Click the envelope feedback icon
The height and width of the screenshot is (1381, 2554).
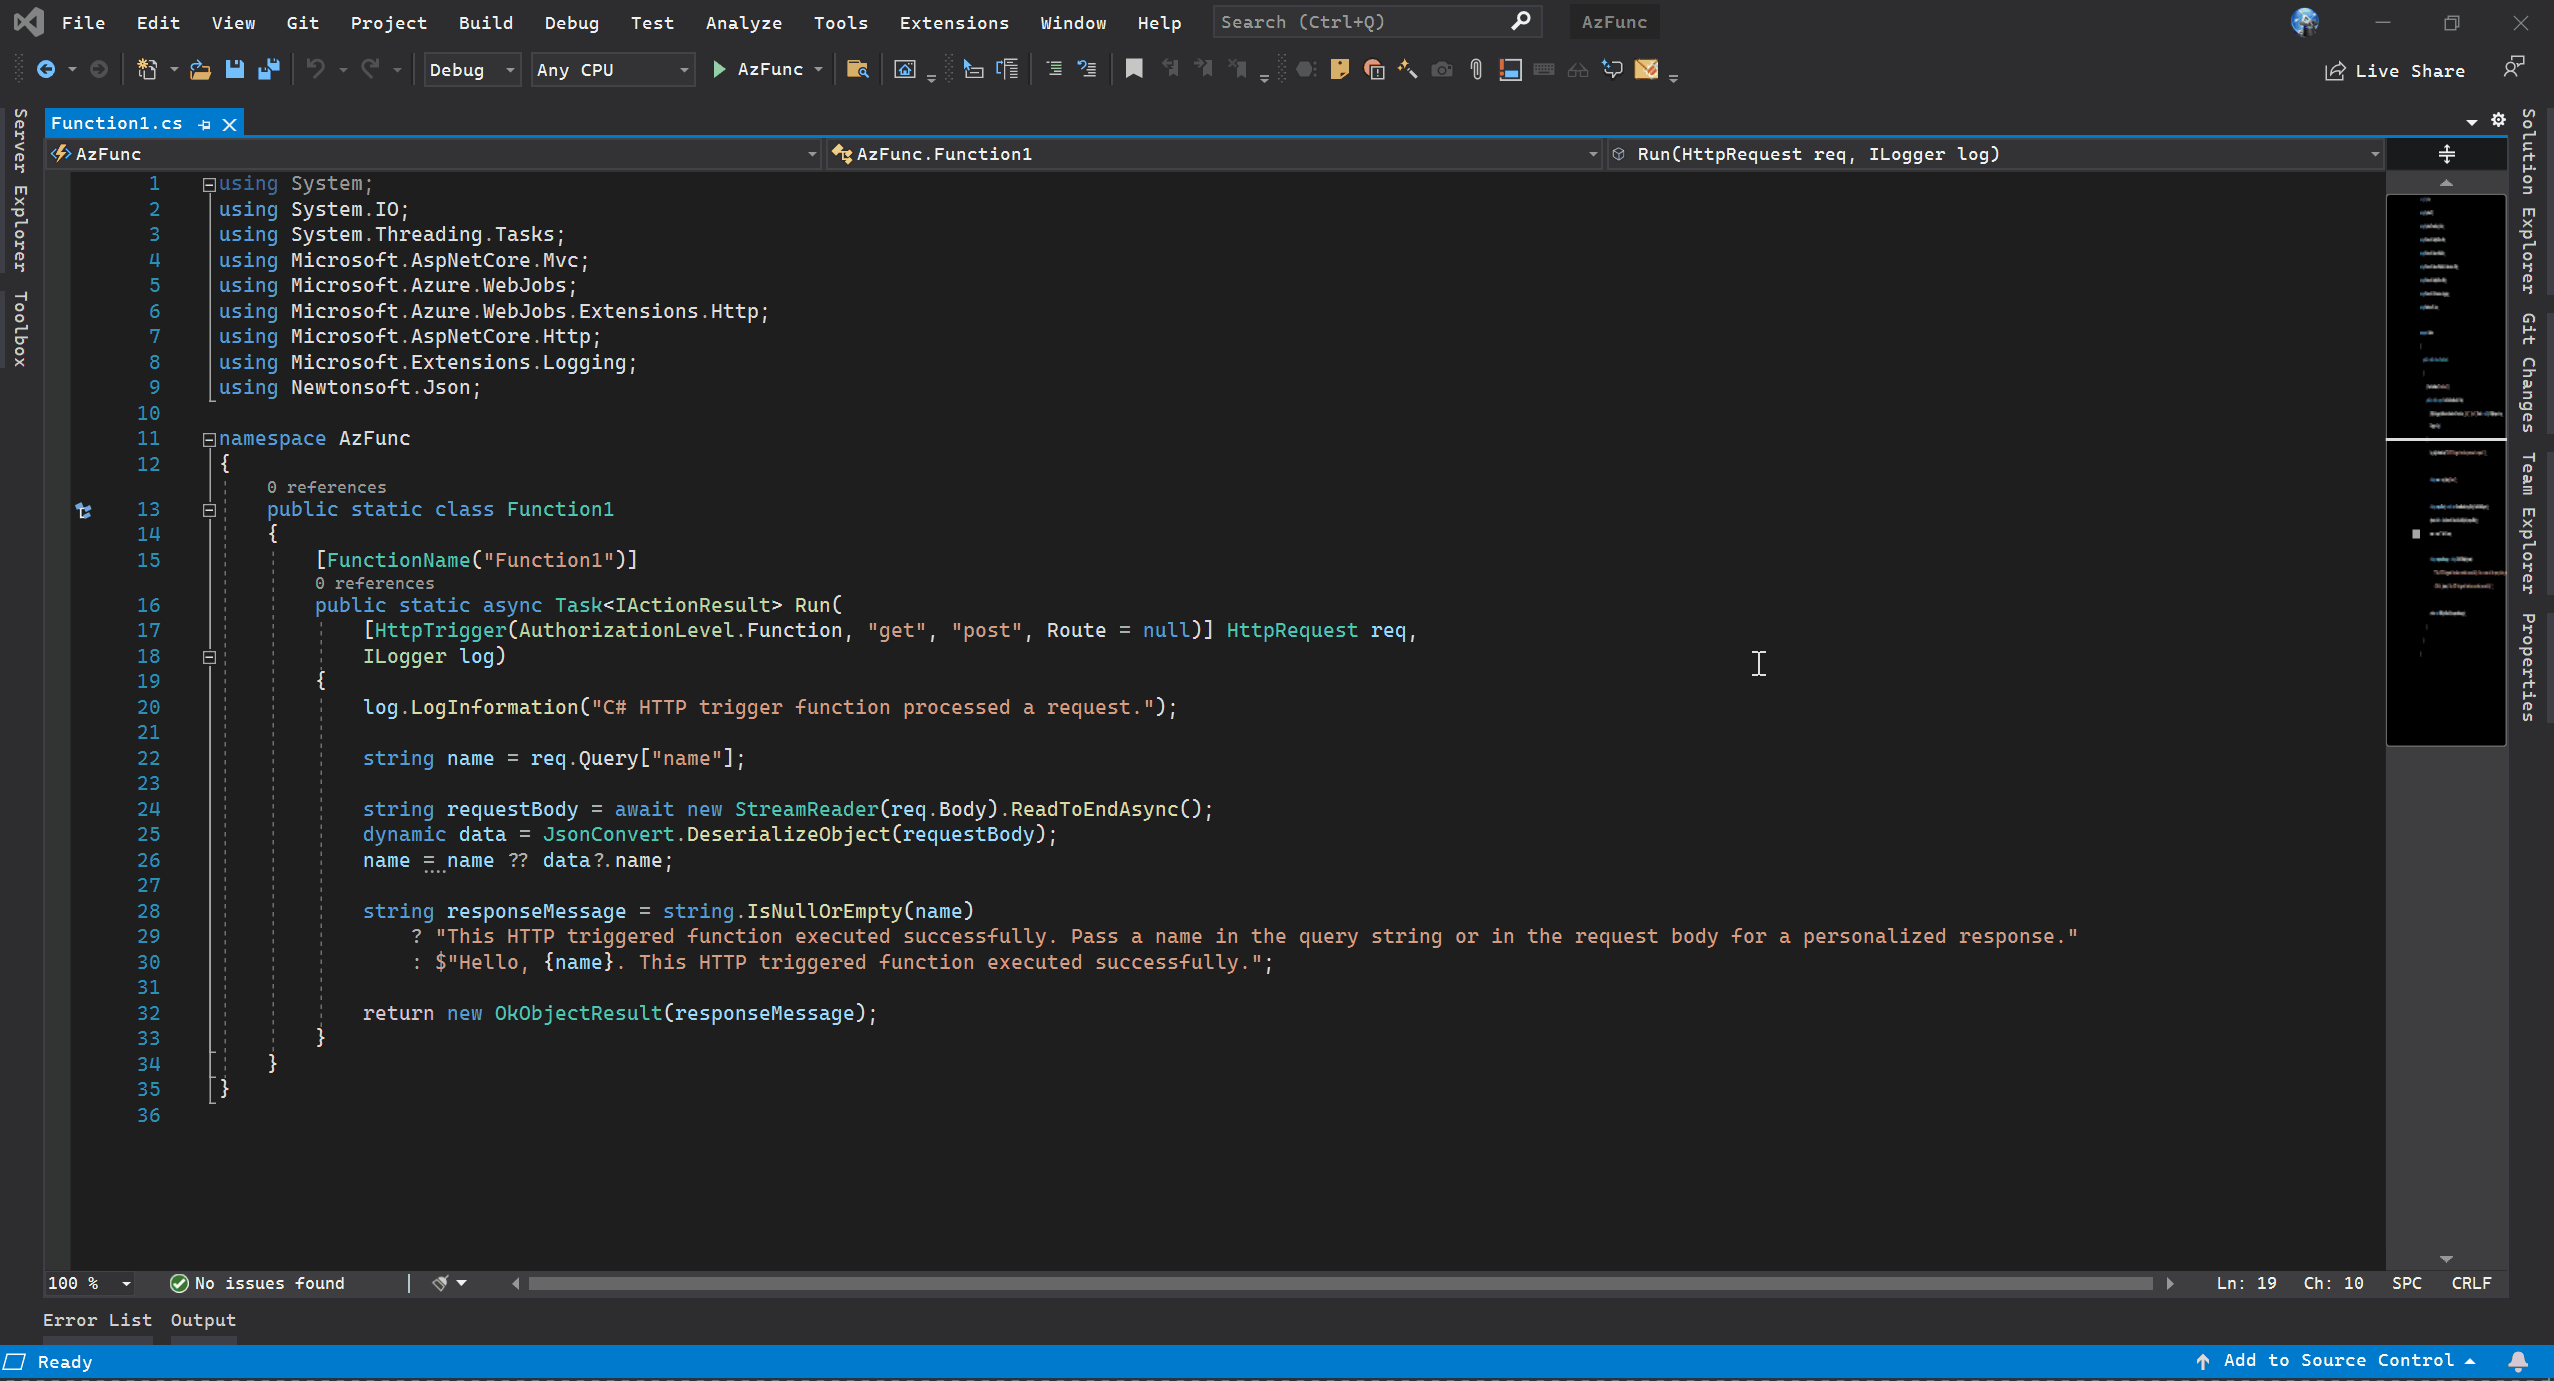point(1646,69)
